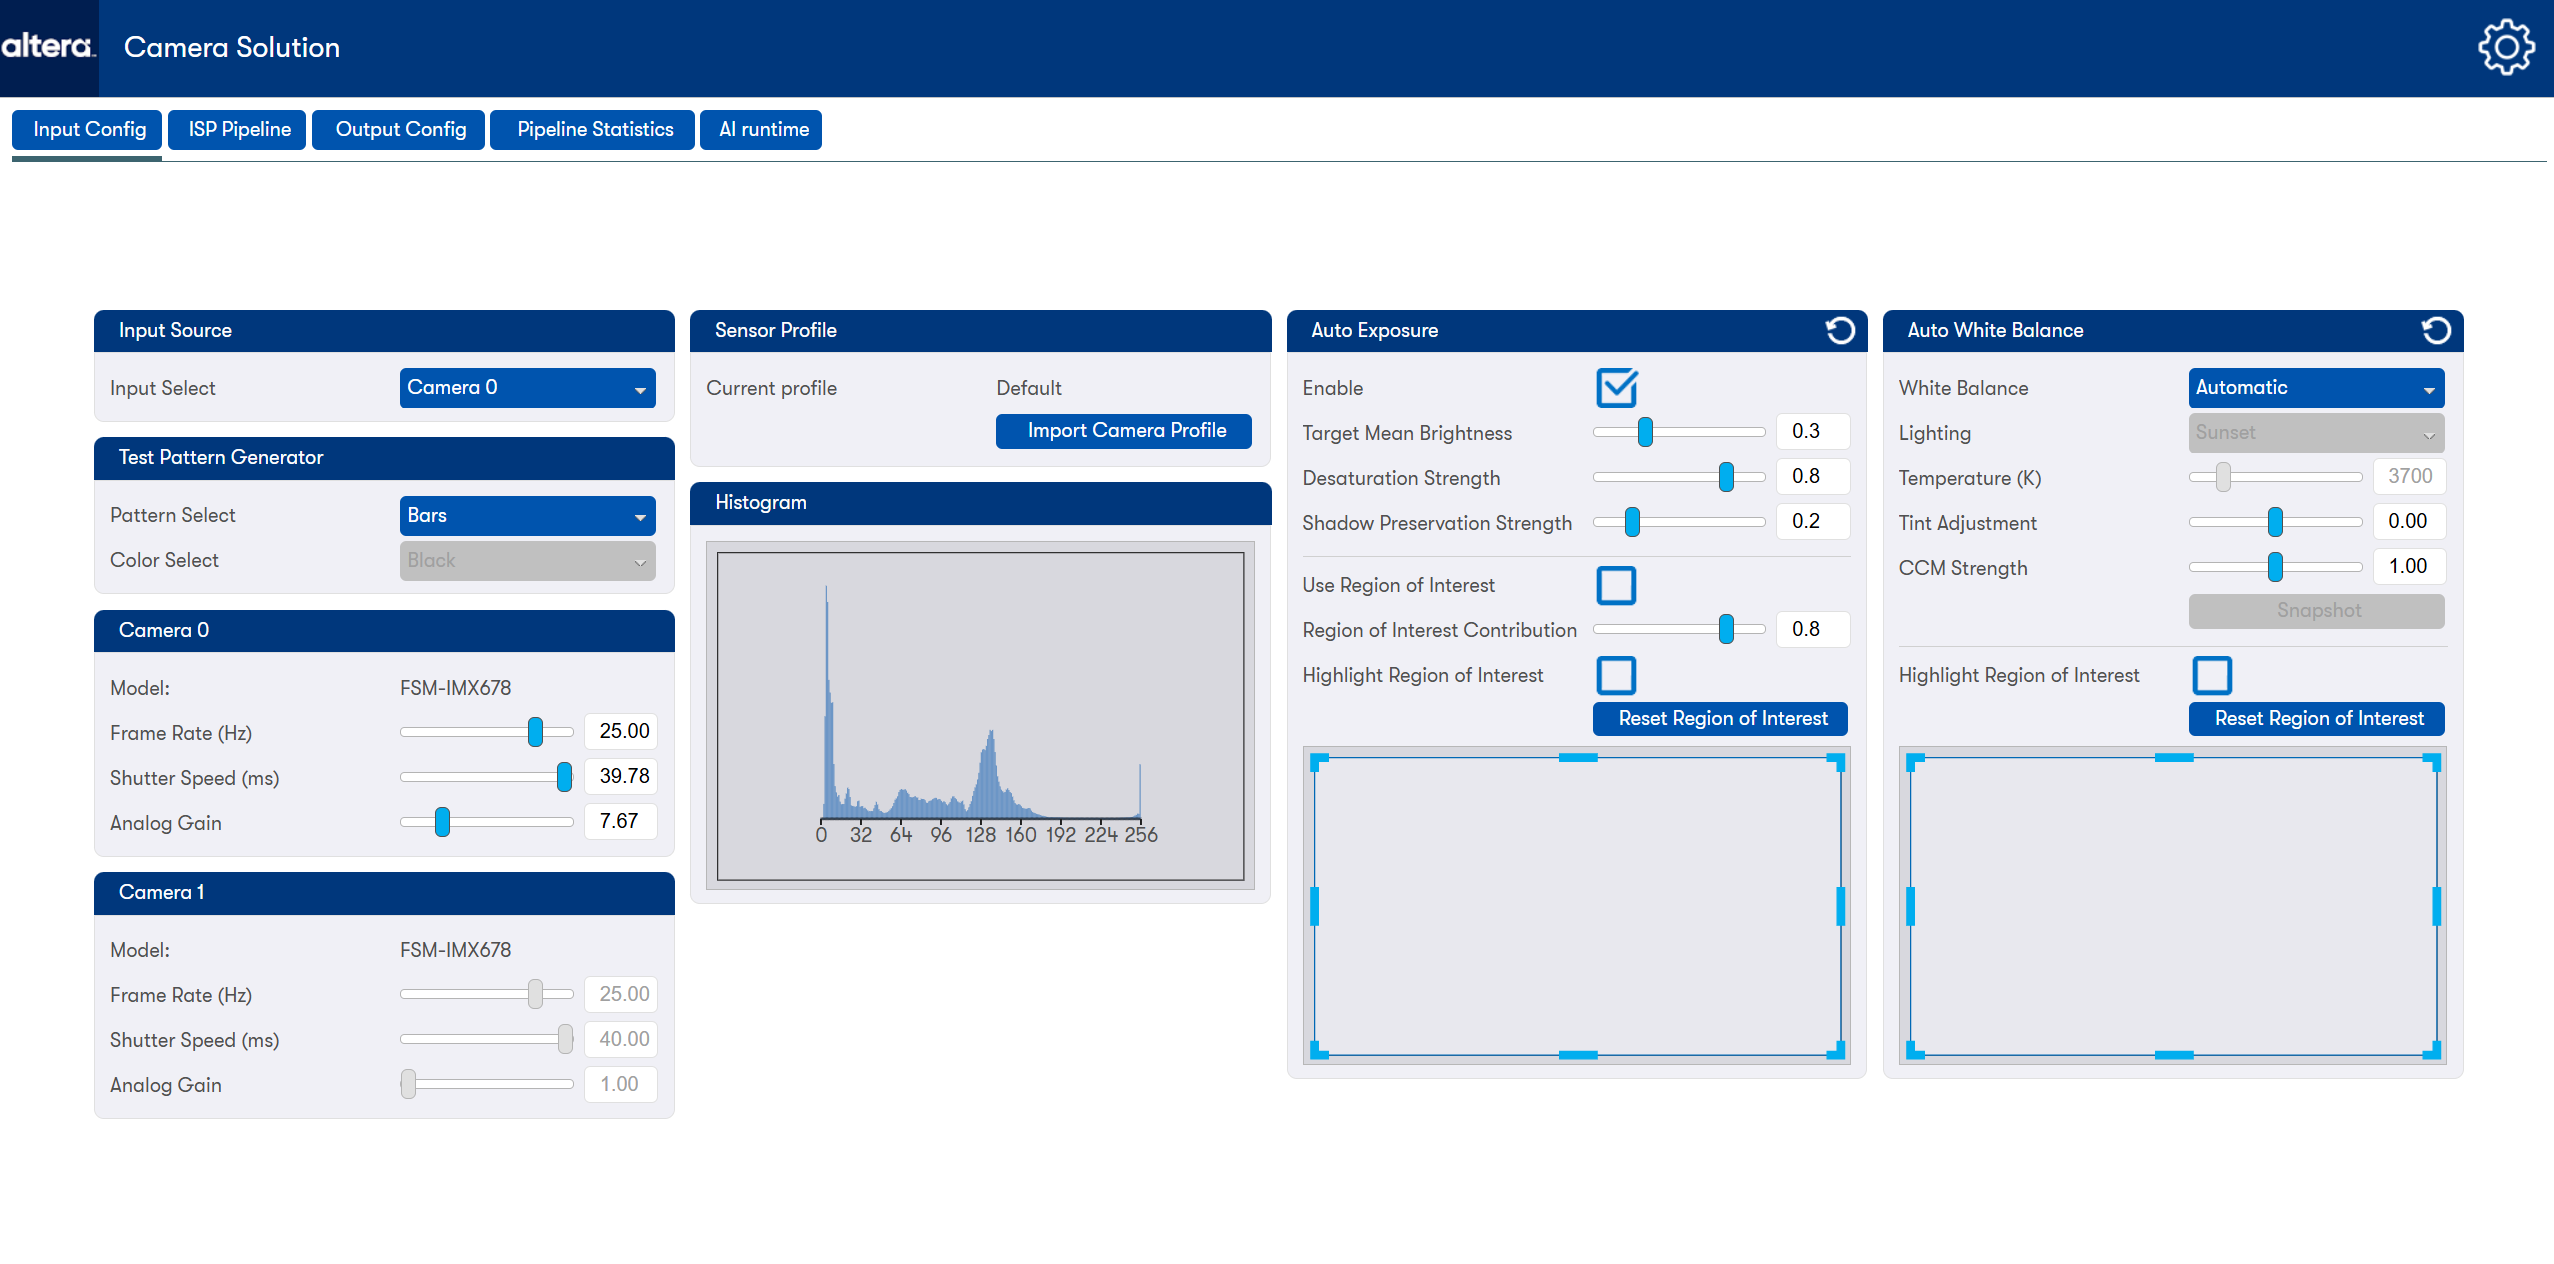Open the White Balance Automatic dropdown
The height and width of the screenshot is (1264, 2554).
coord(2316,388)
